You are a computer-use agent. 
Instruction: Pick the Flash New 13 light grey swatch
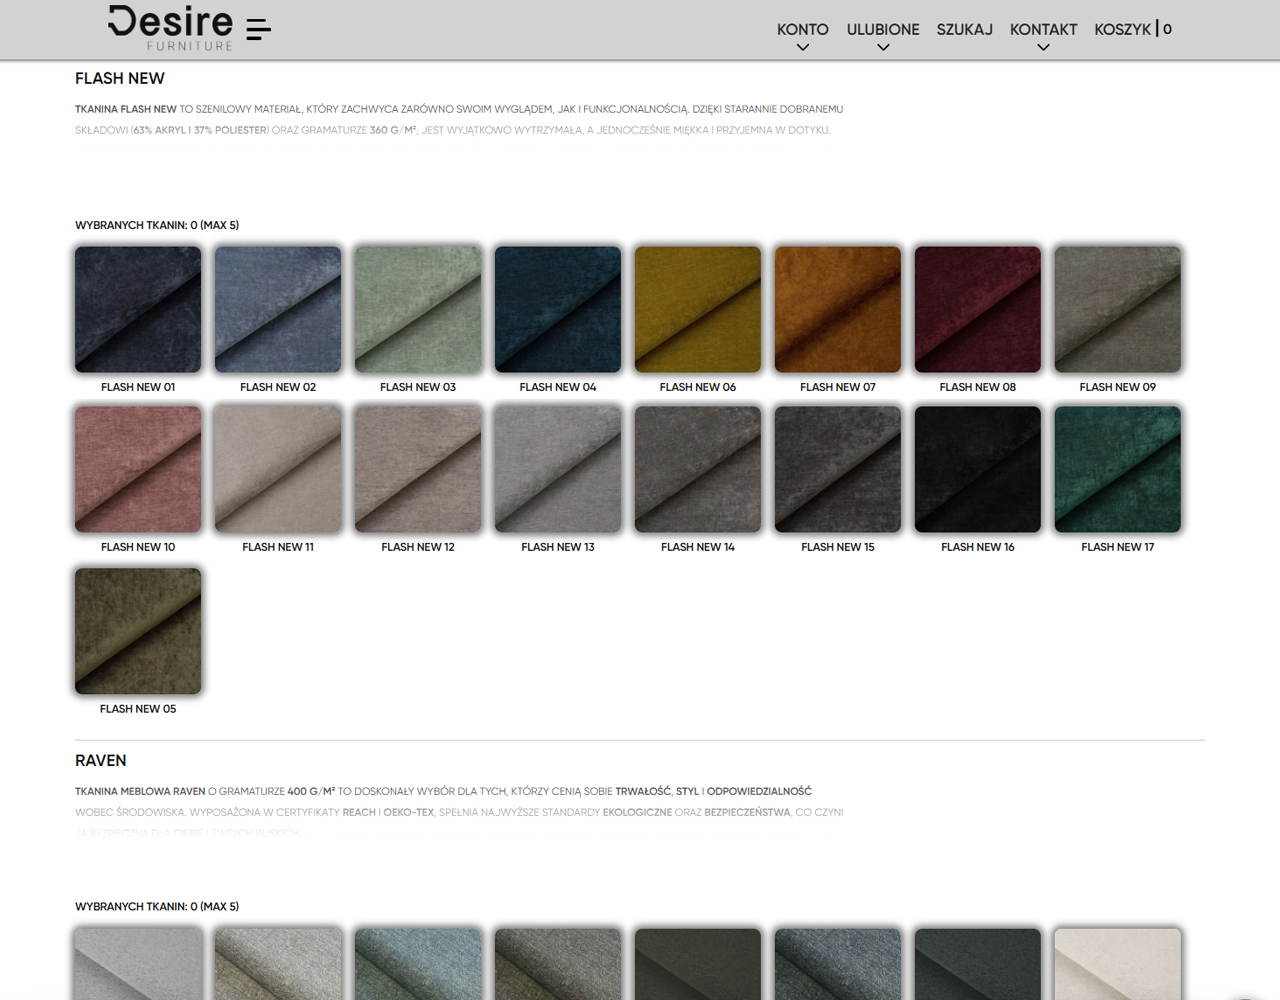(558, 469)
